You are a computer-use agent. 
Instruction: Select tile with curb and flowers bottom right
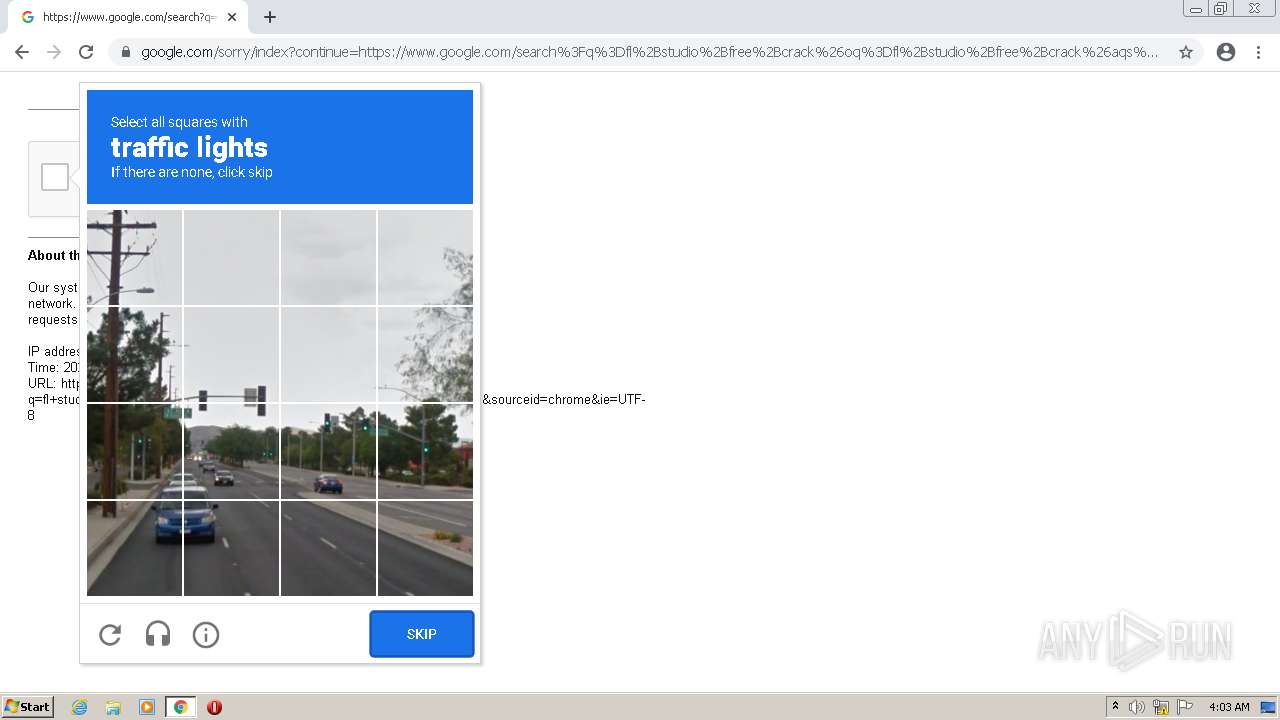click(x=425, y=548)
